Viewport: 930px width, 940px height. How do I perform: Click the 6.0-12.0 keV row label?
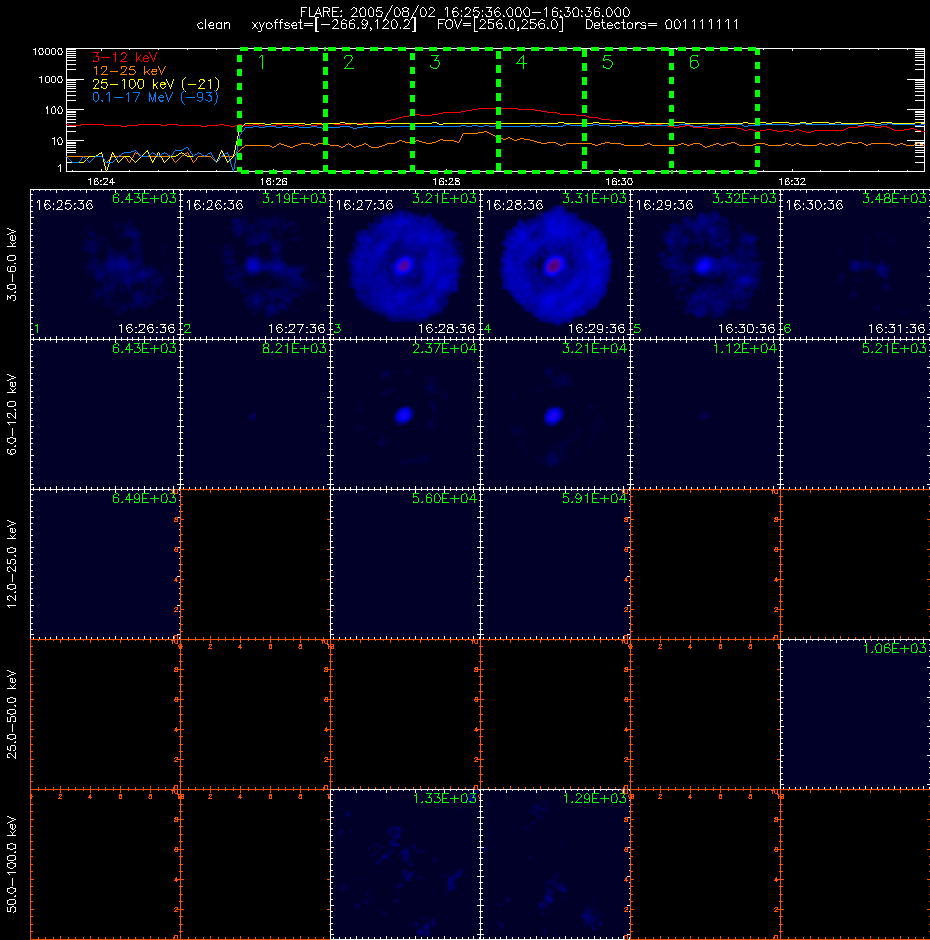pyautogui.click(x=12, y=414)
